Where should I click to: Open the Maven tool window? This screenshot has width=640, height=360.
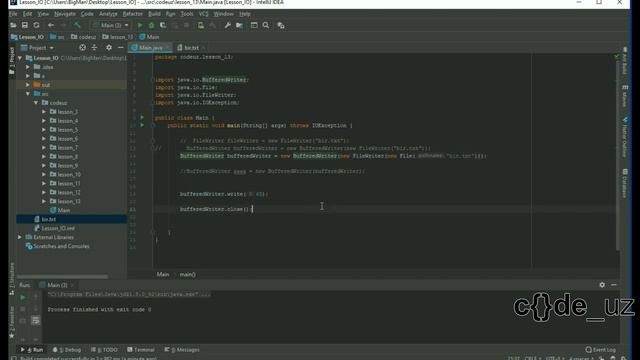click(625, 96)
